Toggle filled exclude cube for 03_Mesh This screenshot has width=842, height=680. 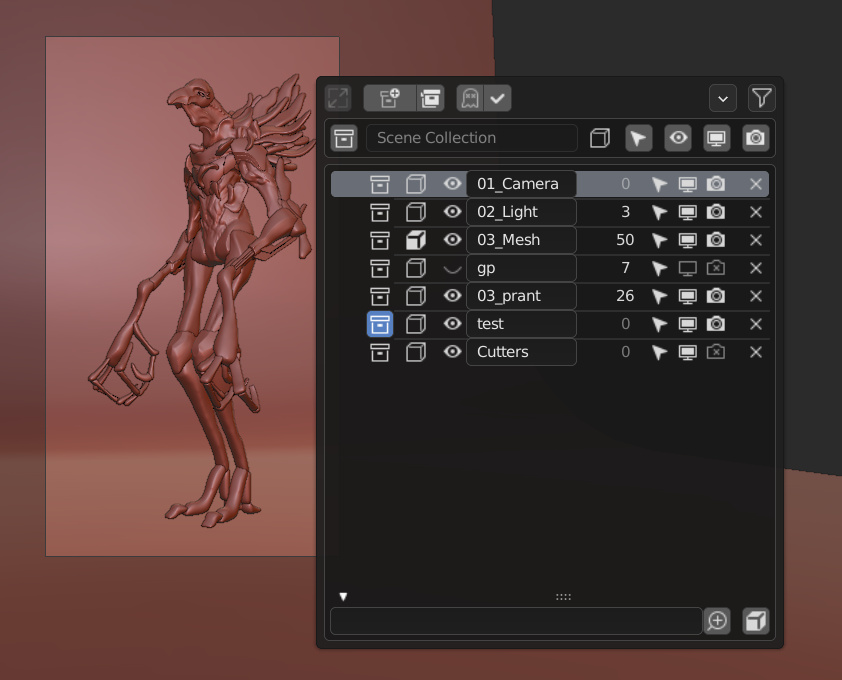tap(416, 240)
